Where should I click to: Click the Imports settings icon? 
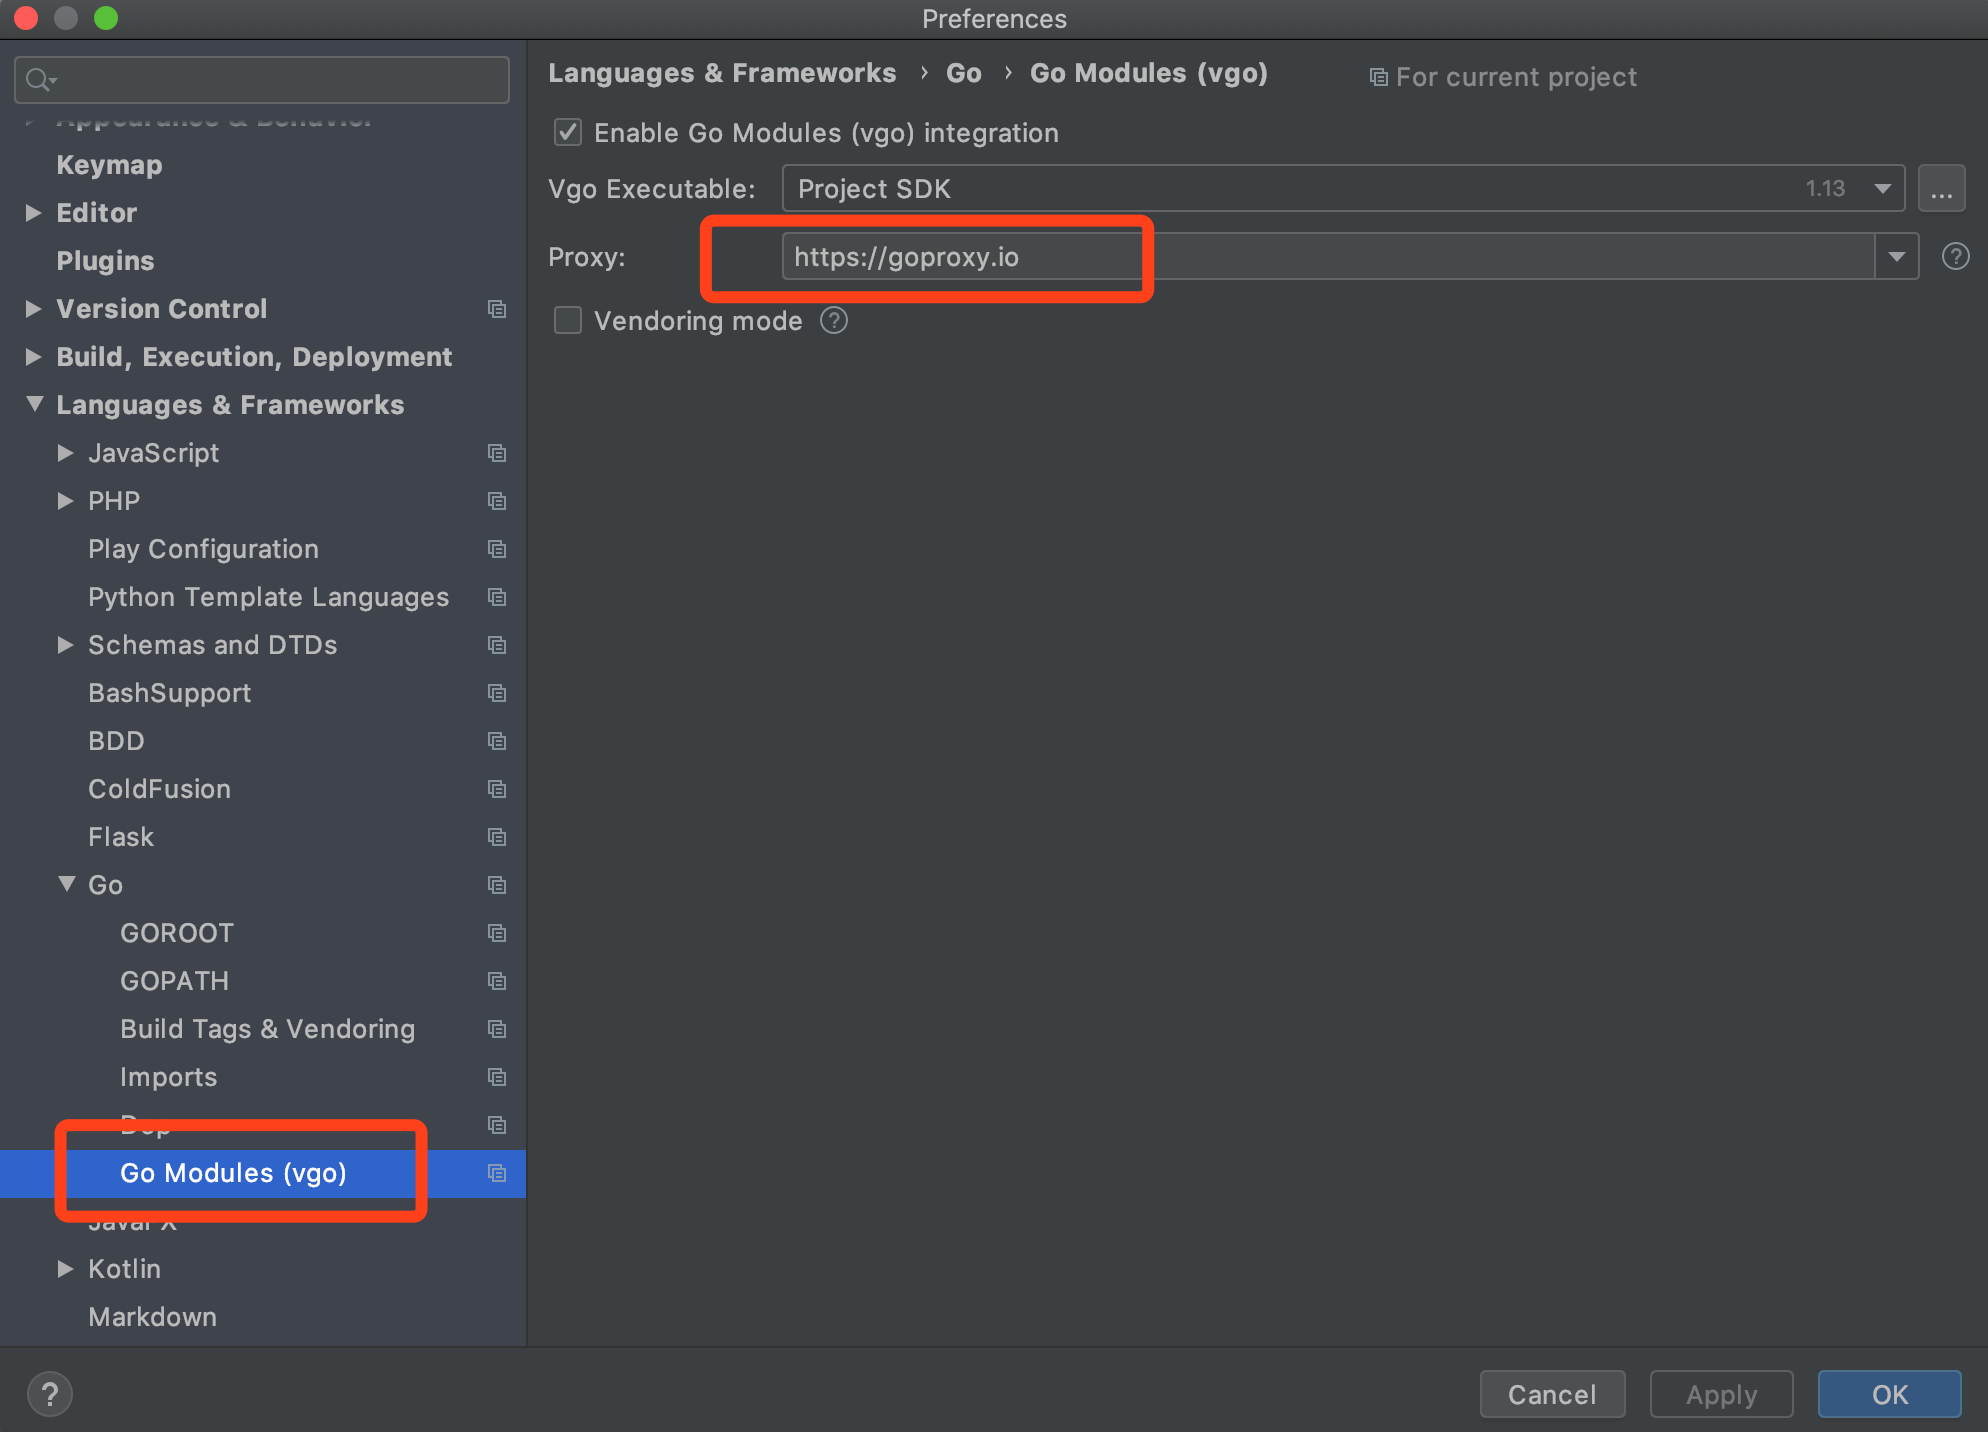click(x=497, y=1076)
